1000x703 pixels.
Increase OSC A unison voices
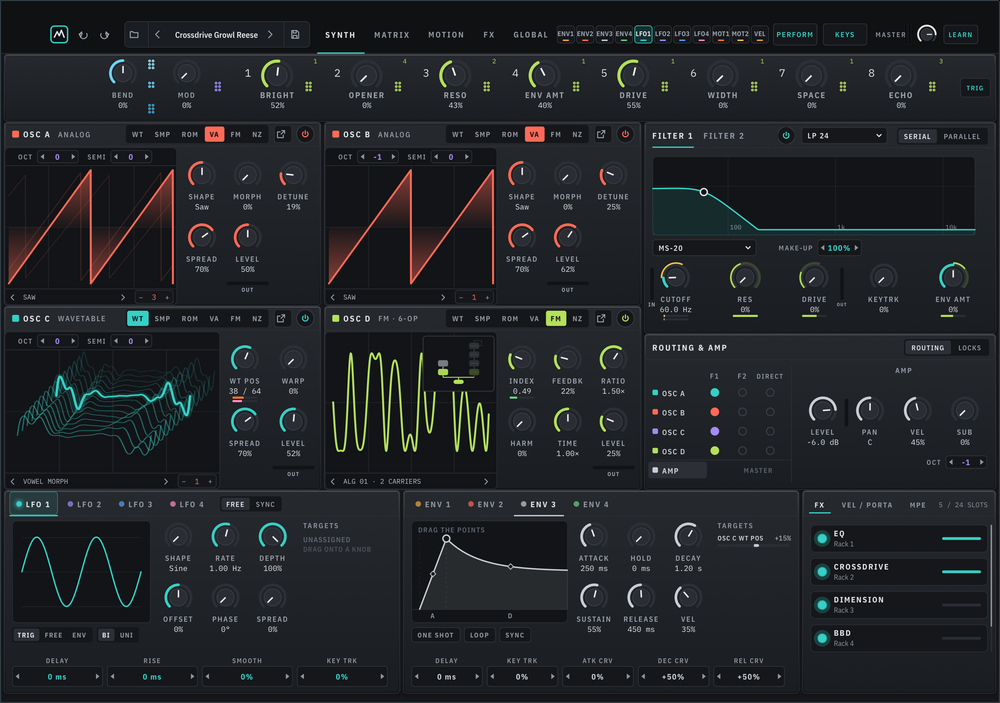(168, 297)
